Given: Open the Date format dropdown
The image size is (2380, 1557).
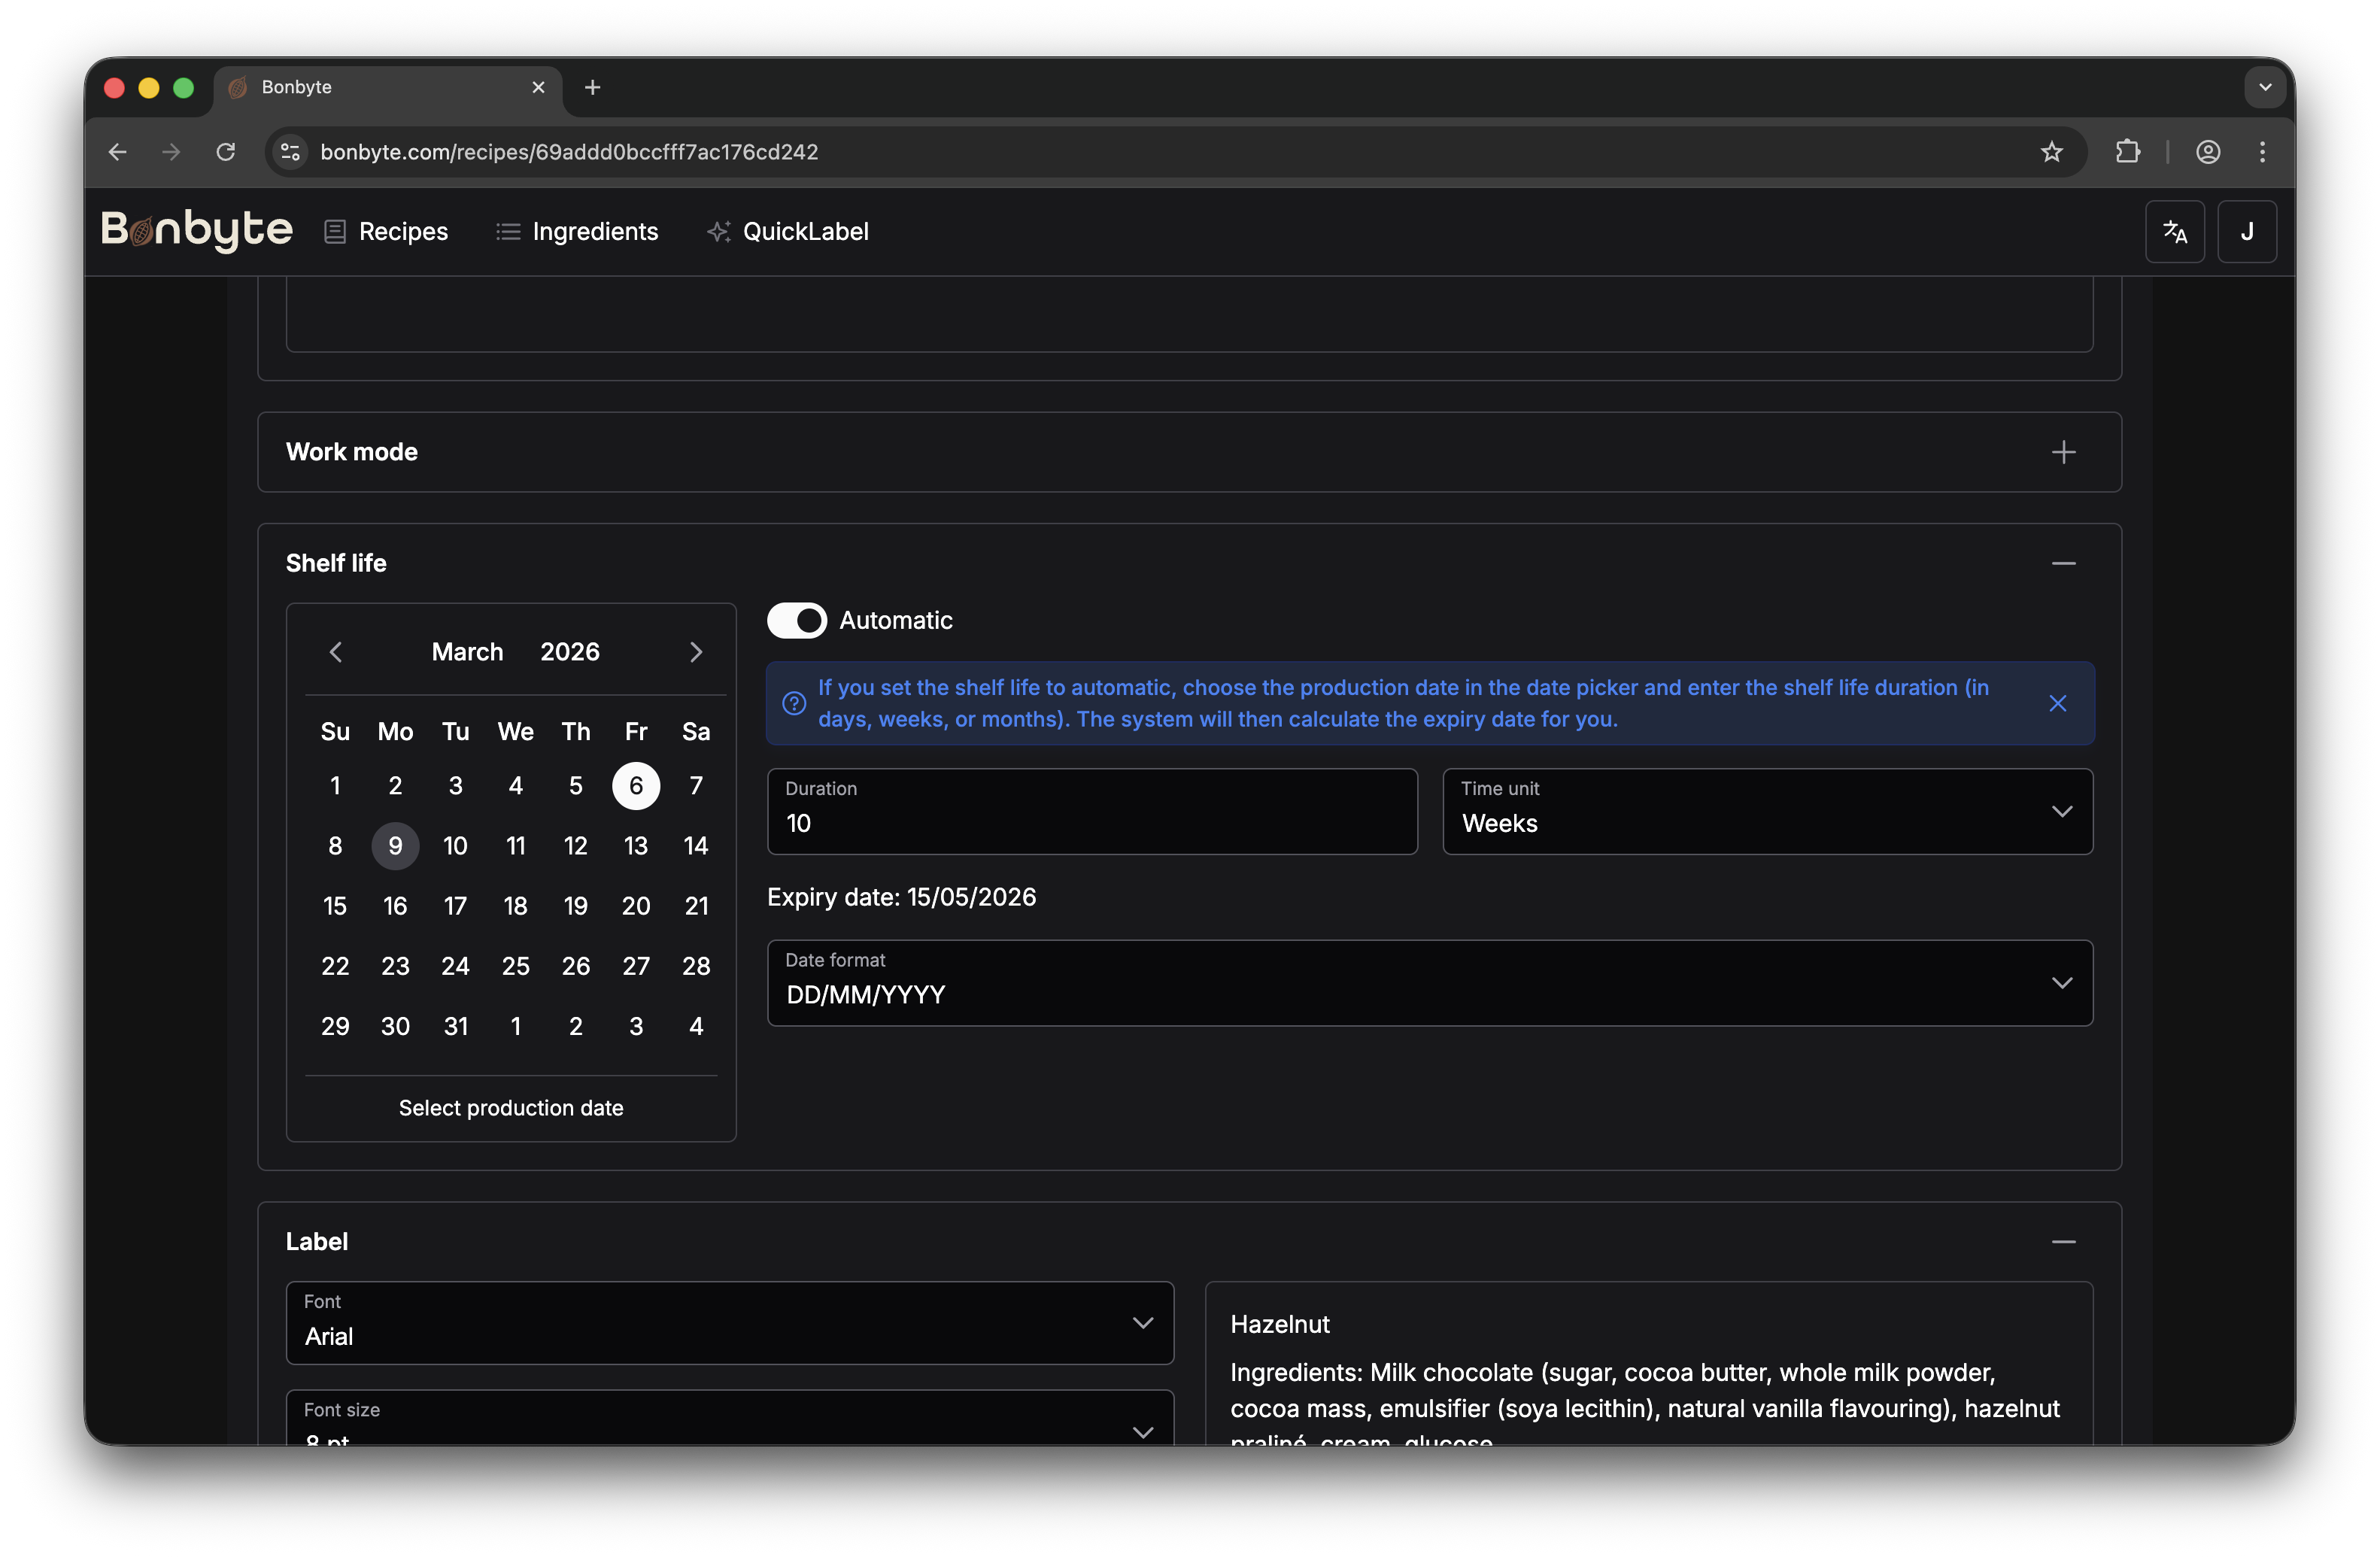Looking at the screenshot, I should pos(1429,983).
